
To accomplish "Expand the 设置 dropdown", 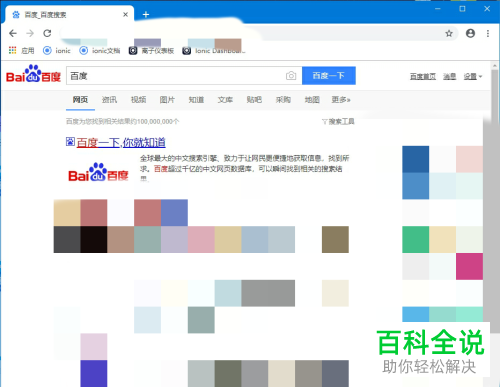I will (473, 77).
